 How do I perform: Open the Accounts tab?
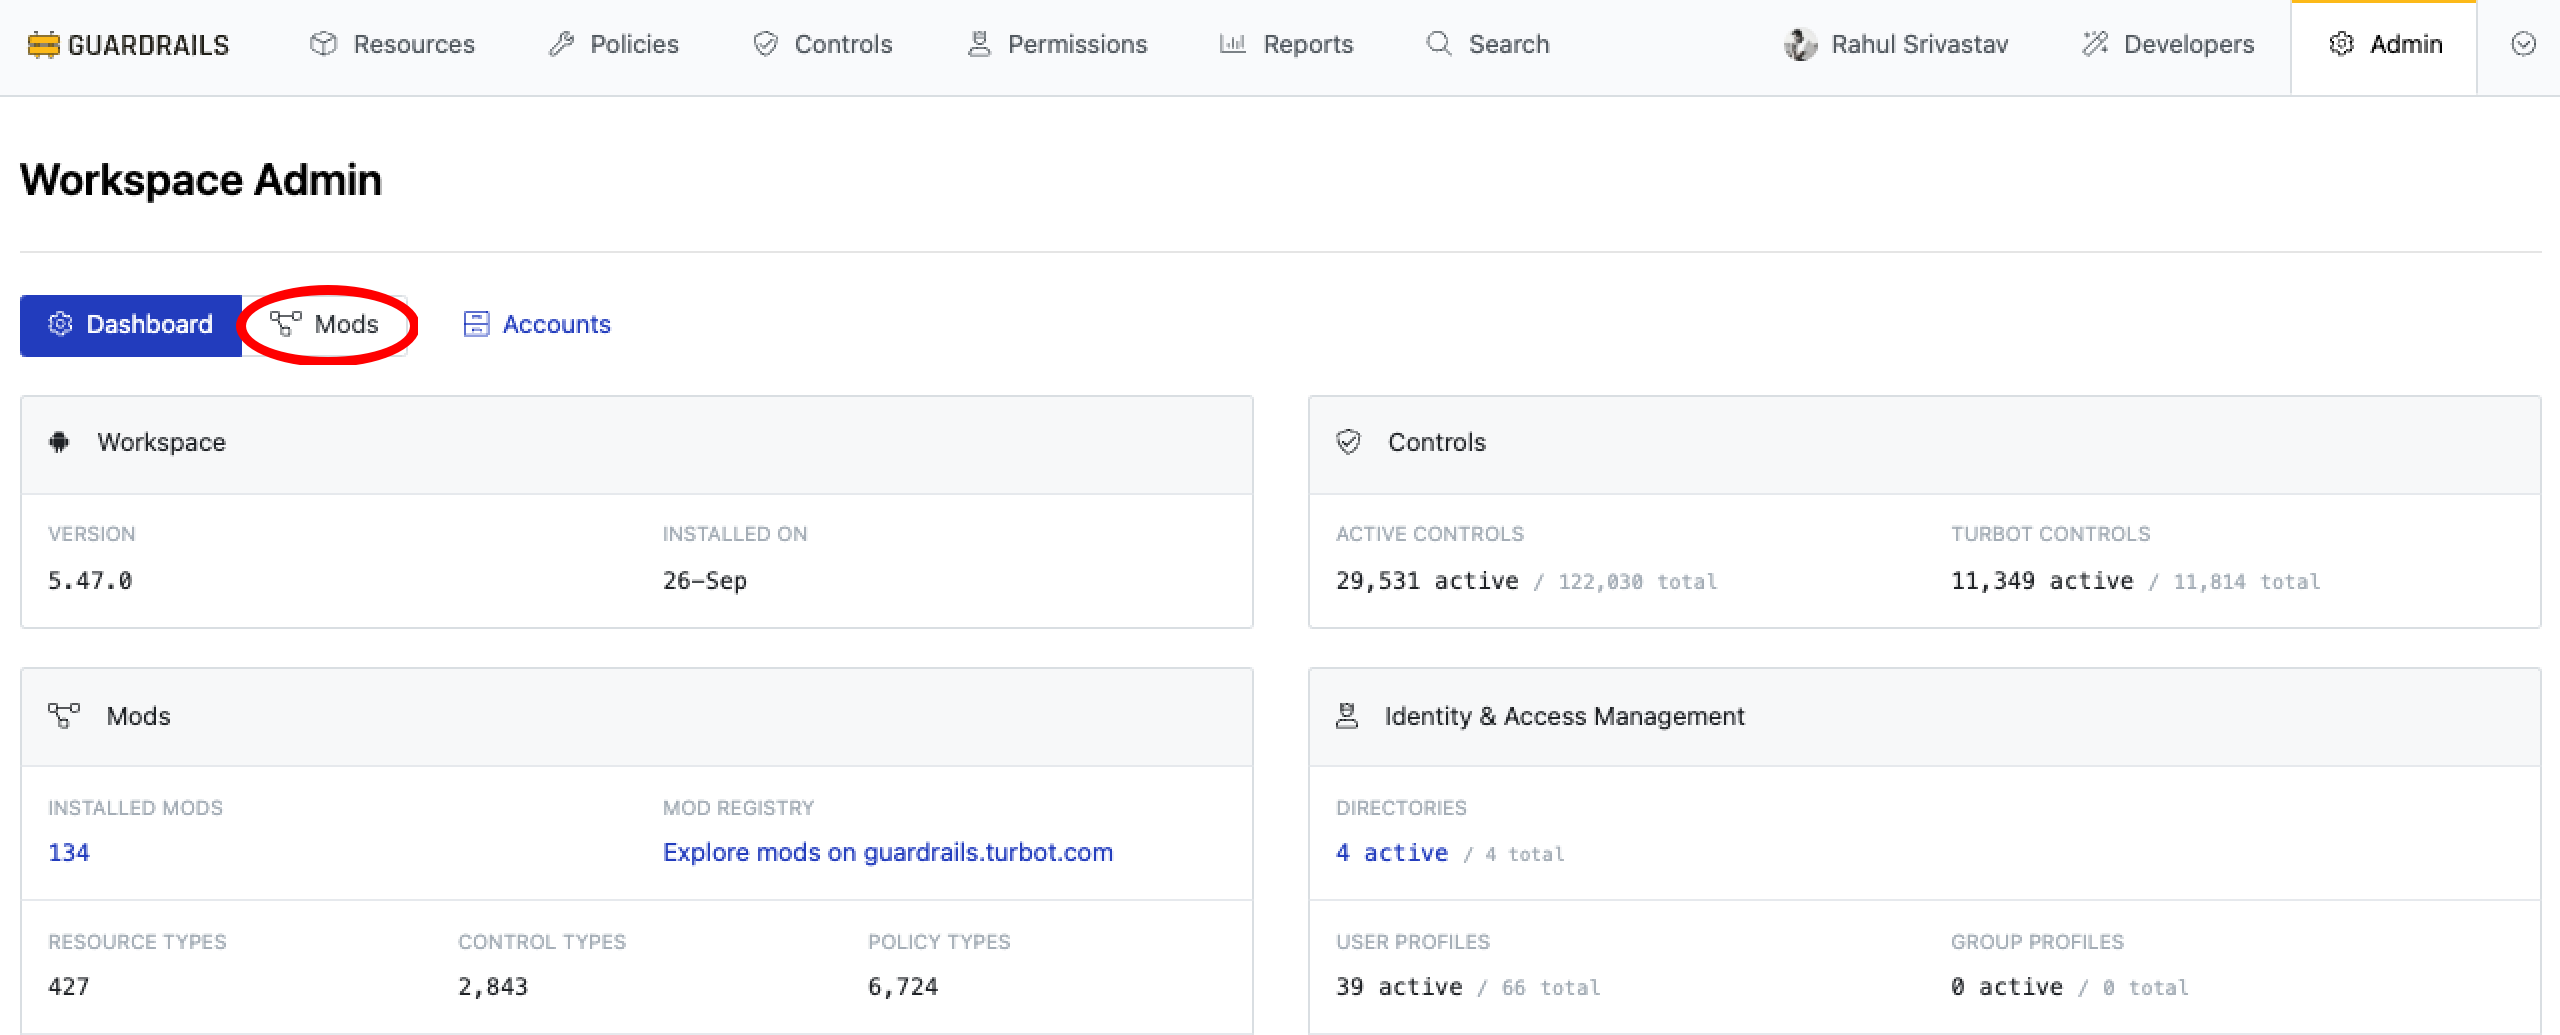(x=537, y=324)
